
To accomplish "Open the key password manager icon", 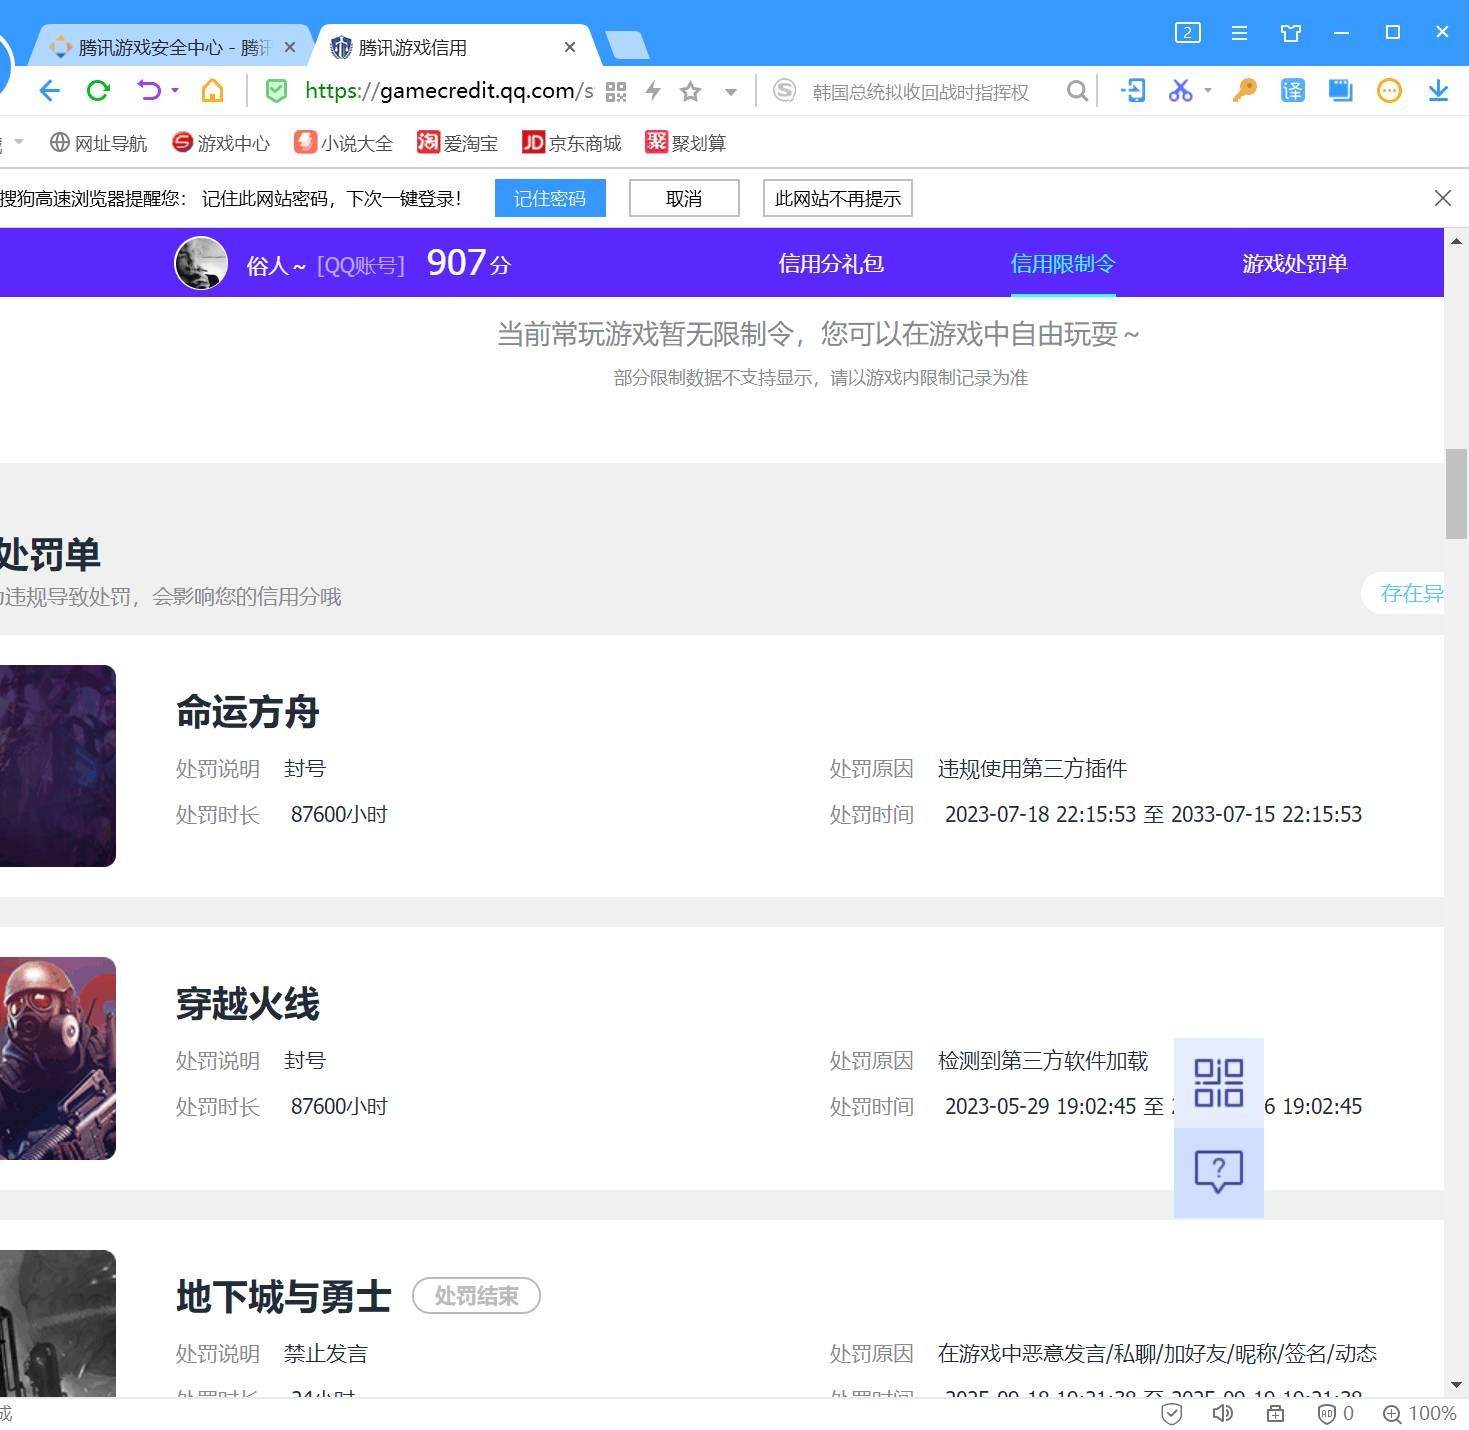I will pyautogui.click(x=1244, y=91).
